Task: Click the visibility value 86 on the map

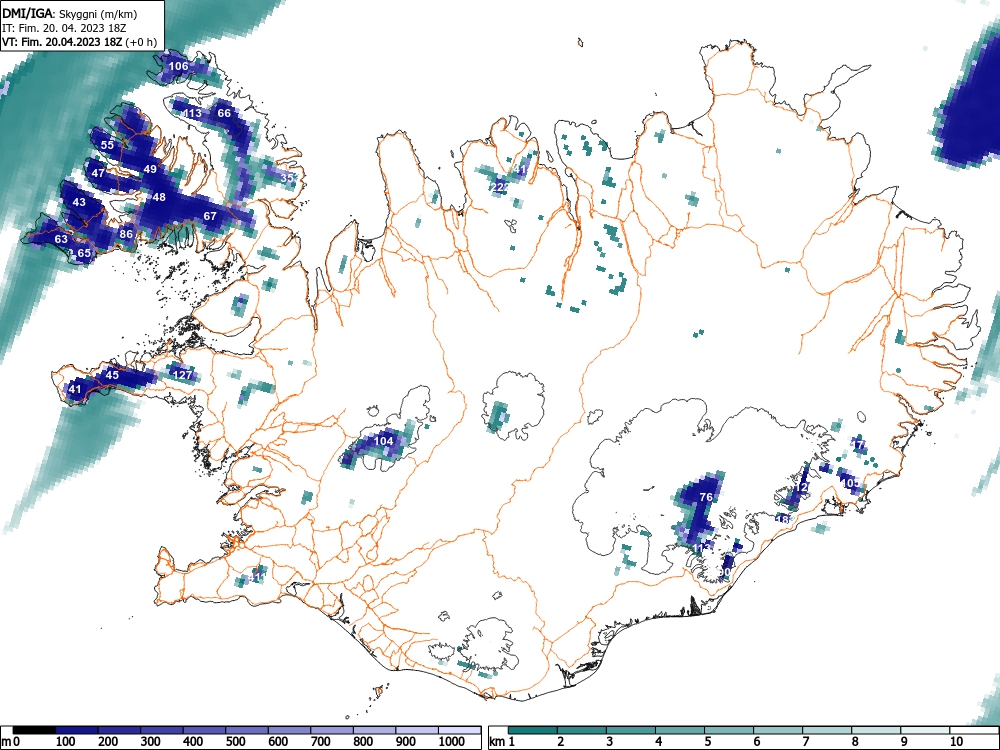Action: tap(126, 234)
